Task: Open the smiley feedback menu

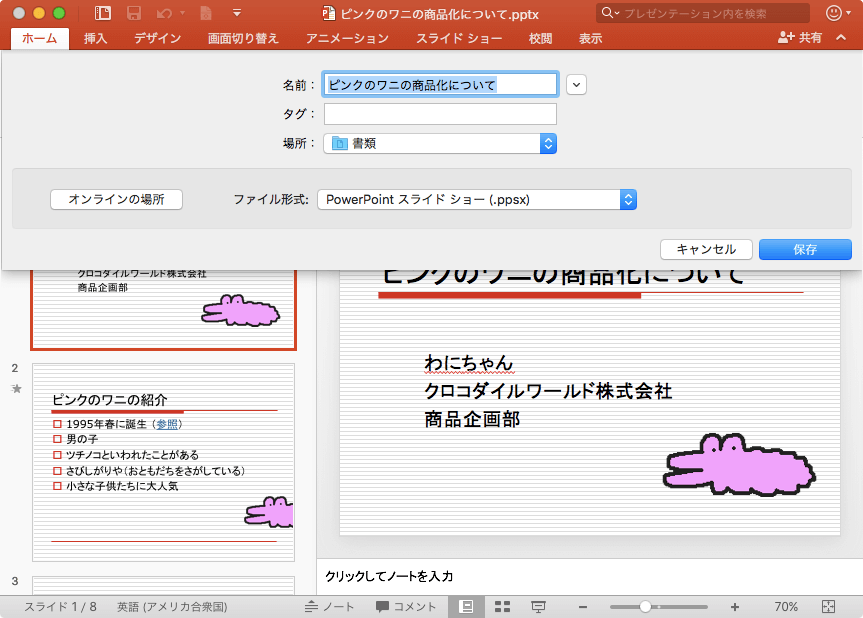Action: pos(838,13)
